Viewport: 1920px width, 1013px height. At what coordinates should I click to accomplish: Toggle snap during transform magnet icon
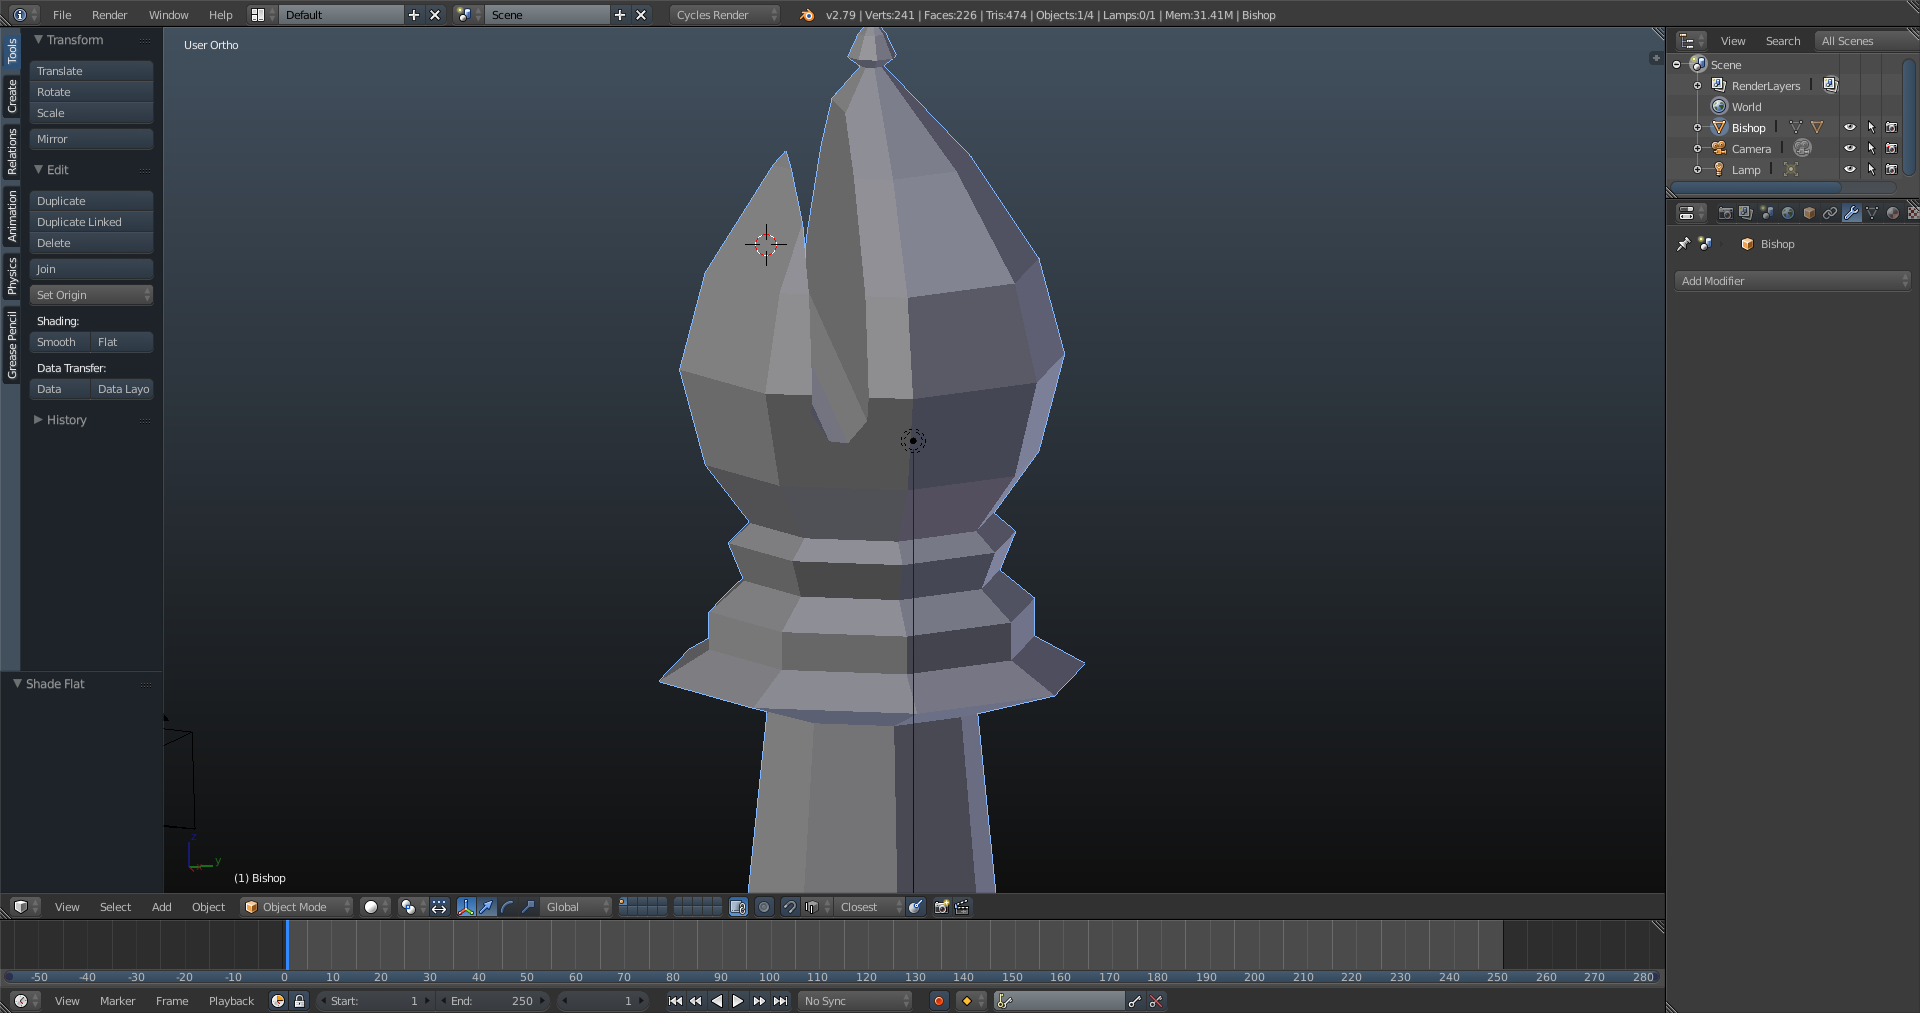click(789, 907)
